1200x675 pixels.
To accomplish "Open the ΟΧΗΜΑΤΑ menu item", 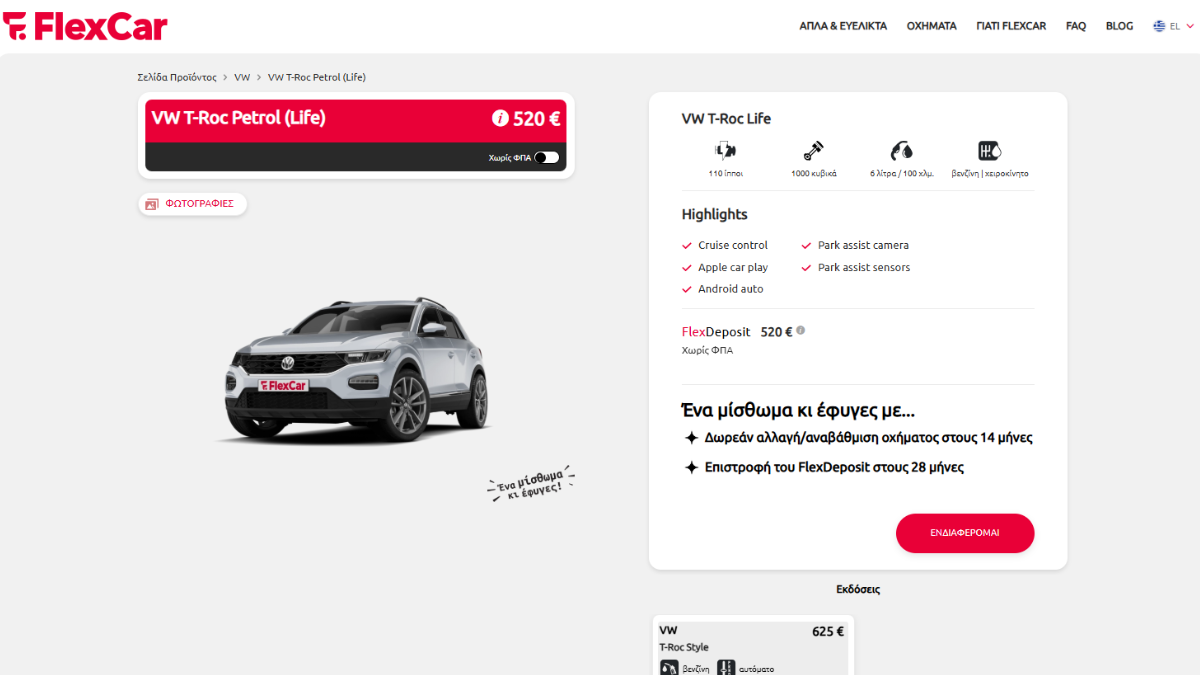I will [x=931, y=26].
